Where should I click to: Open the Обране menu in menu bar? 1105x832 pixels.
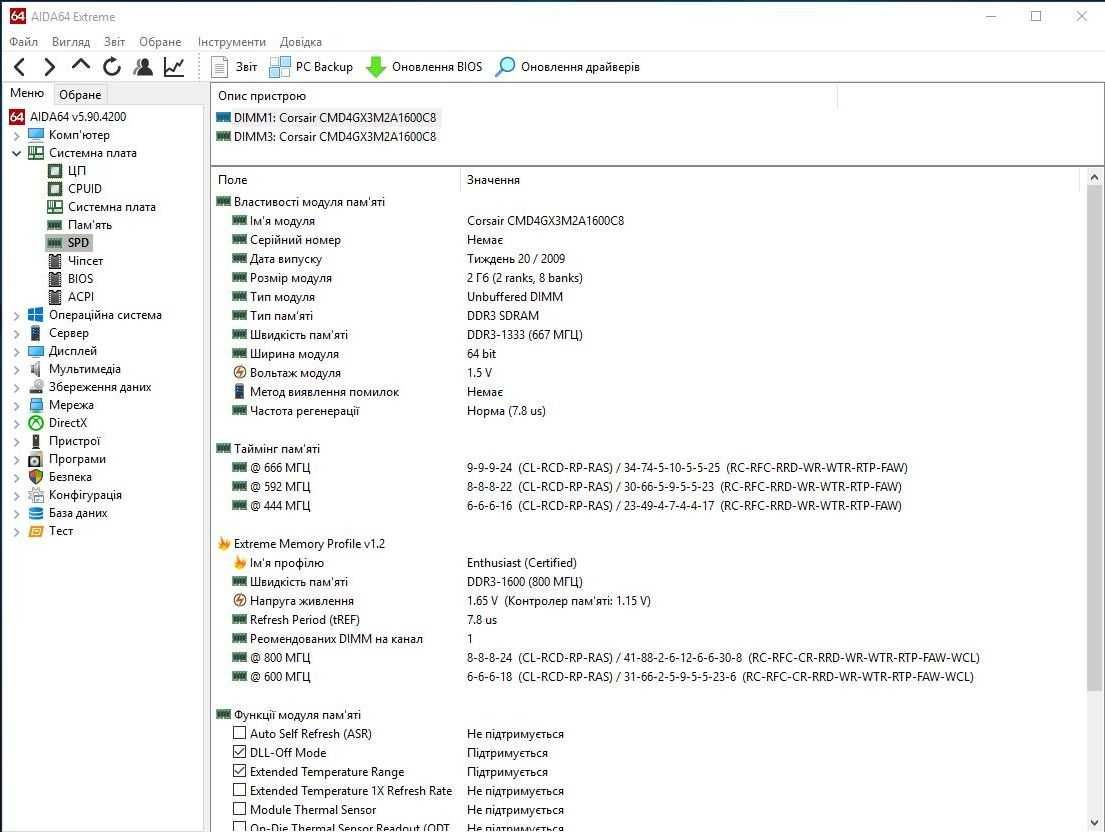160,42
